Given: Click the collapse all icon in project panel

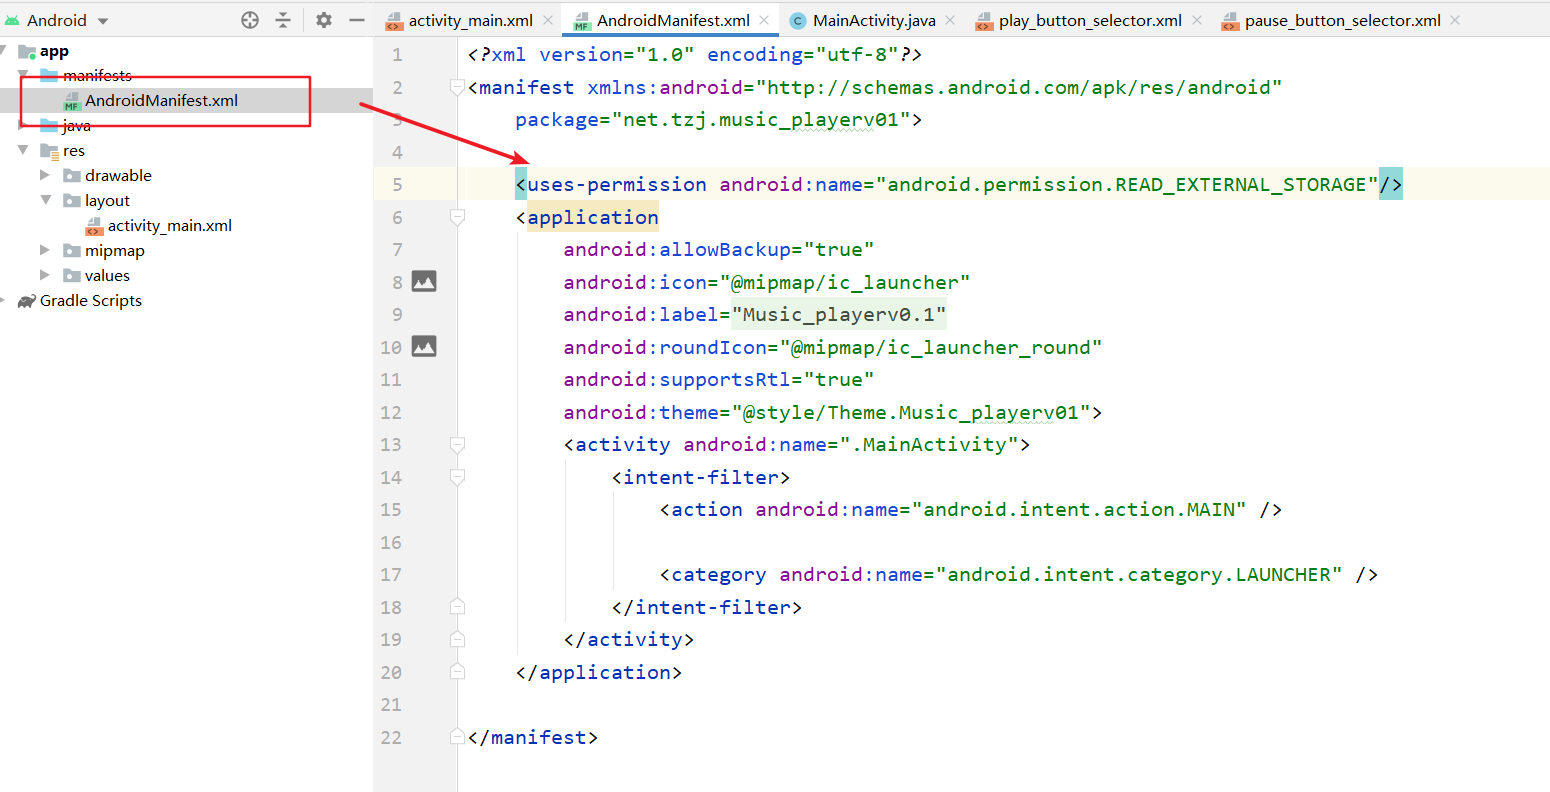Looking at the screenshot, I should coord(283,20).
